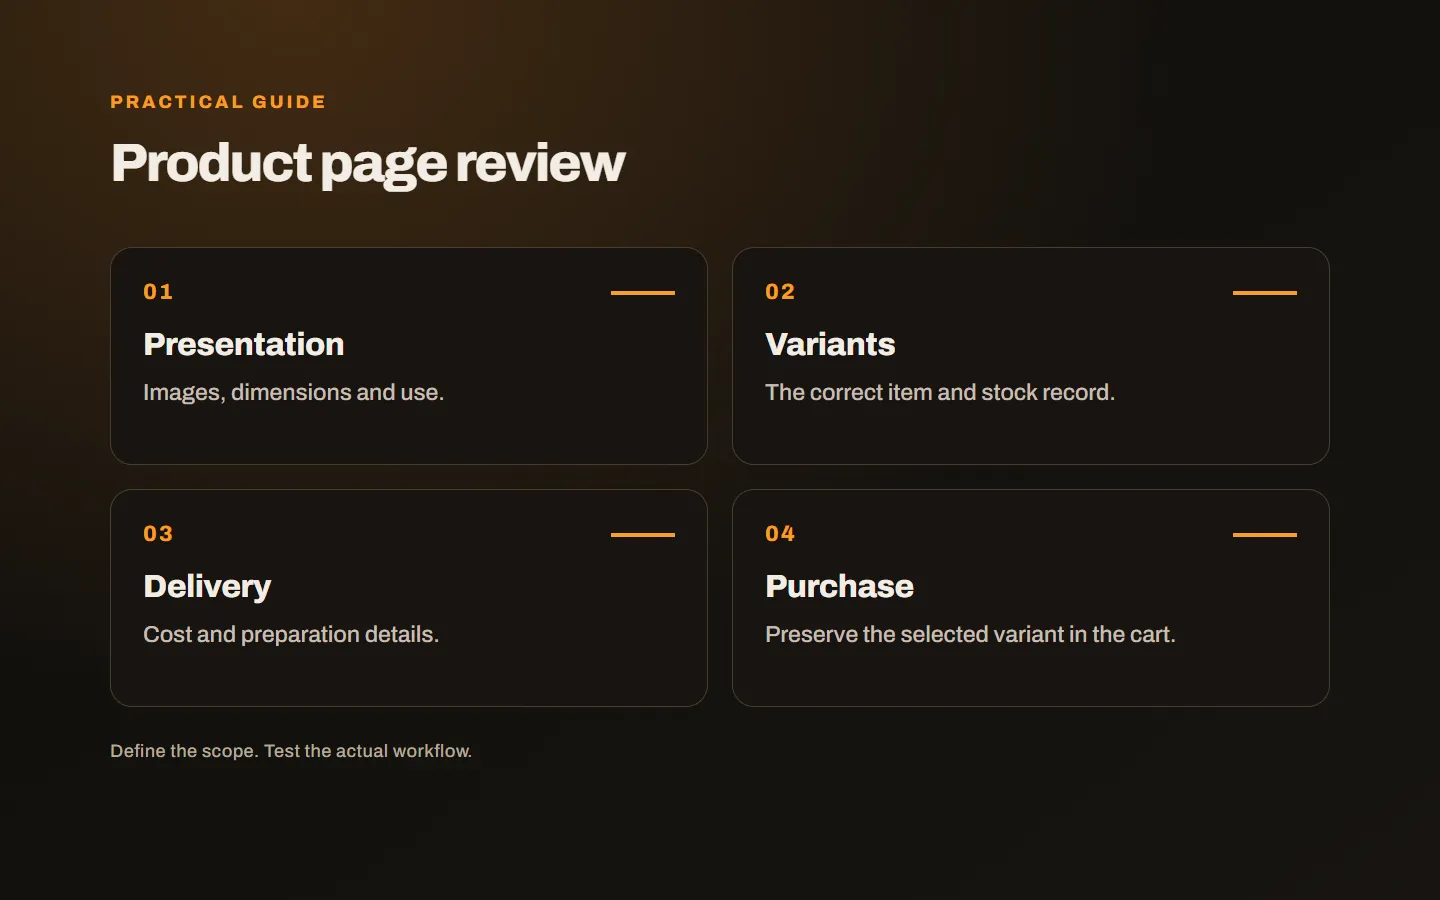Click 'Cost and preparation details.' text
1440x900 pixels.
coord(291,634)
